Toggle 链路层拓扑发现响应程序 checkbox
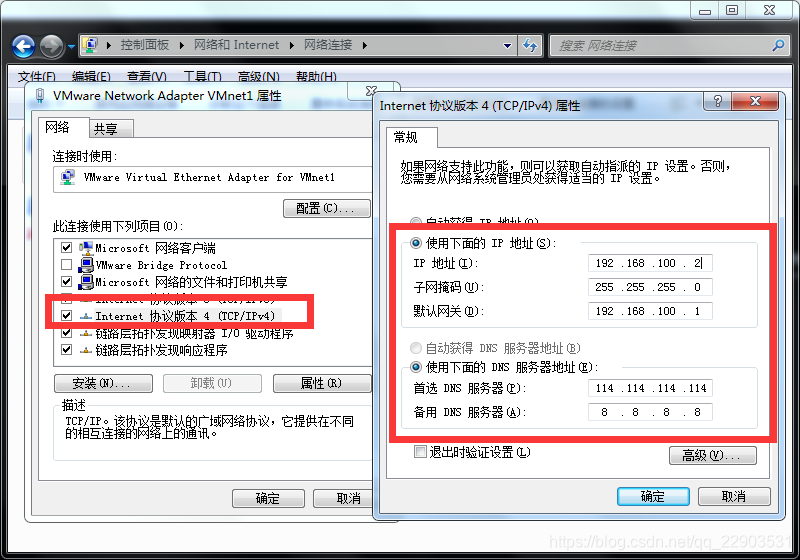The height and width of the screenshot is (560, 800). coord(66,350)
